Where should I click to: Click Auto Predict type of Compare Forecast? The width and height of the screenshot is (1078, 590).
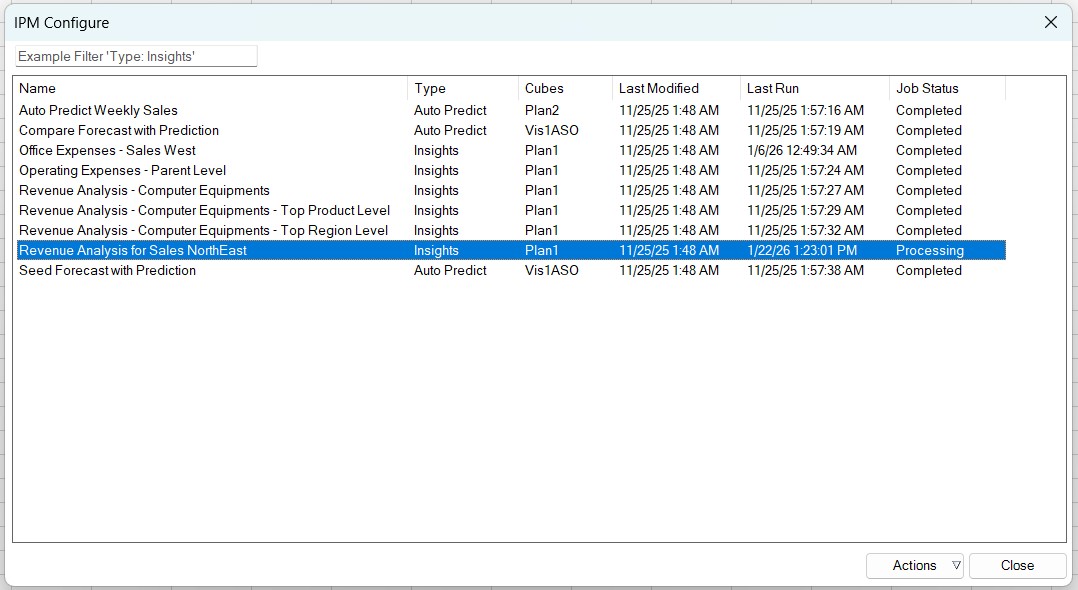[x=450, y=130]
